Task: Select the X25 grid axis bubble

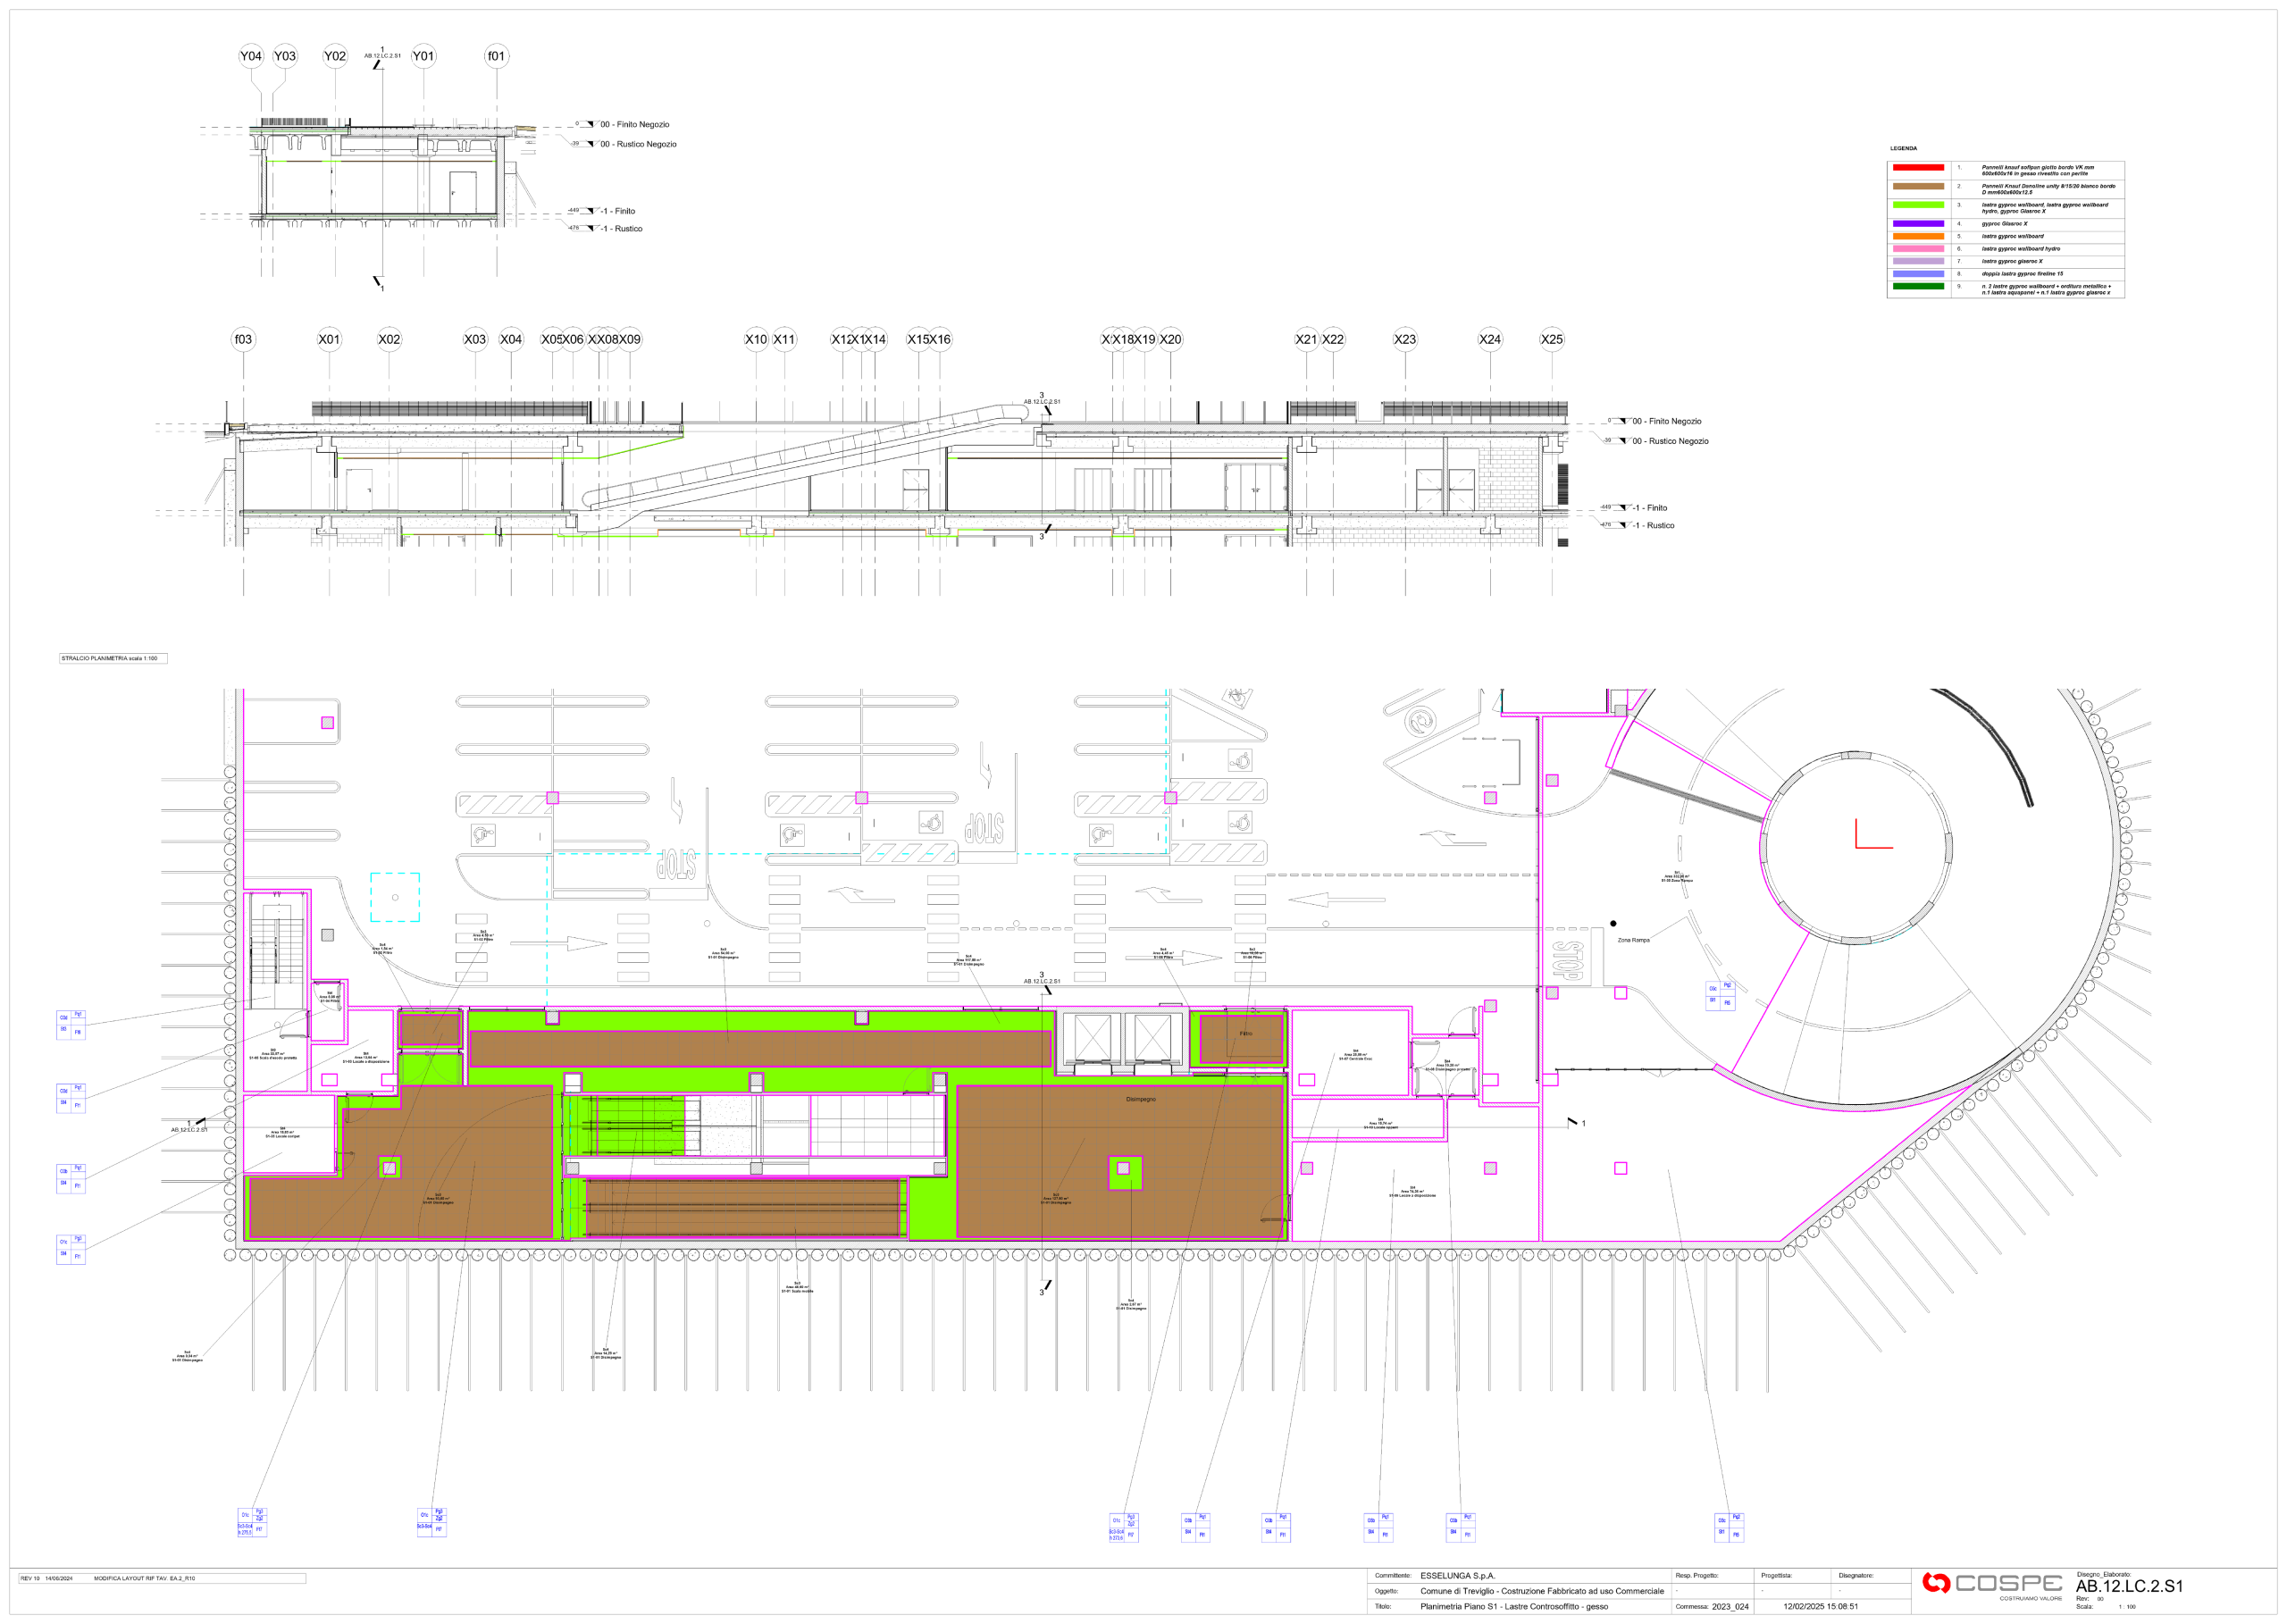Action: (x=1552, y=339)
